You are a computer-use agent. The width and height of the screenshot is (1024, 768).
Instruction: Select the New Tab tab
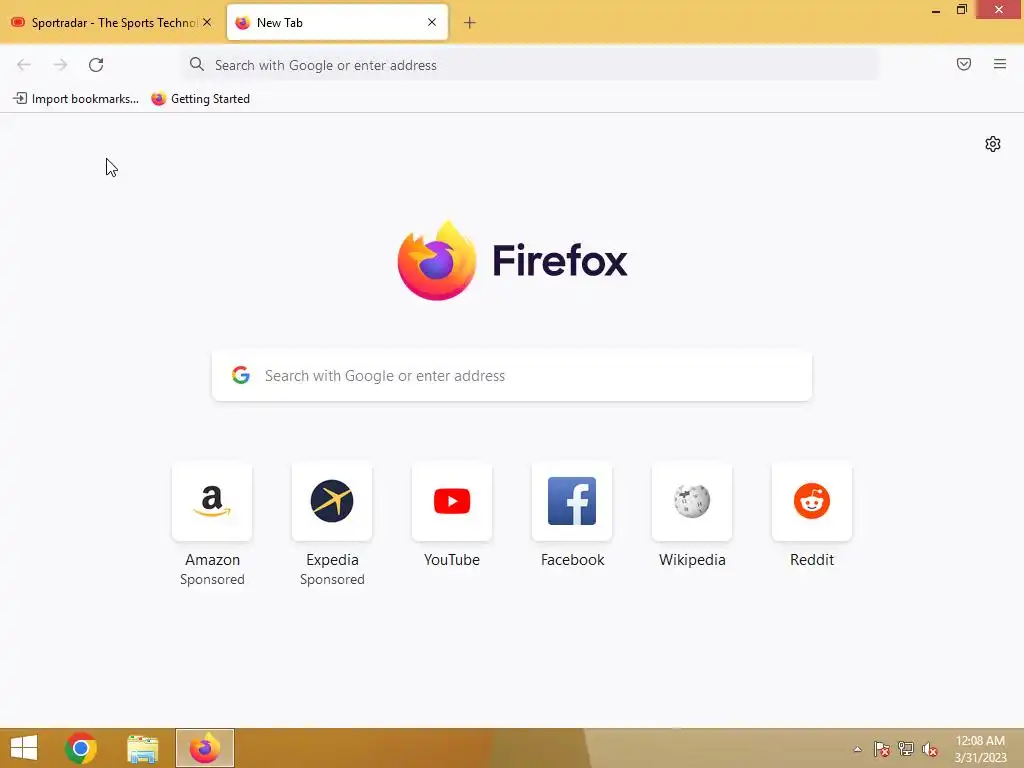click(x=337, y=23)
